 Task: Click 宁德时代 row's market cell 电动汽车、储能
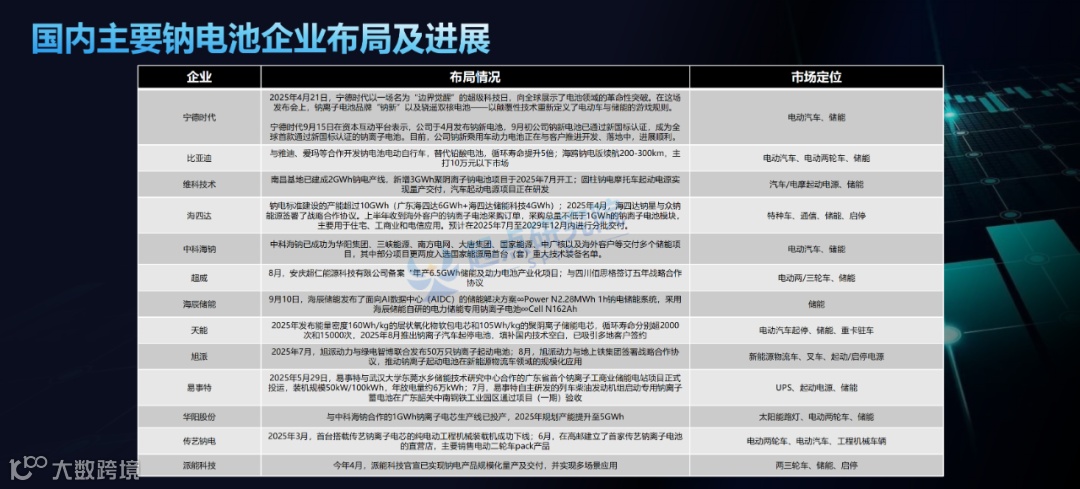tap(816, 117)
